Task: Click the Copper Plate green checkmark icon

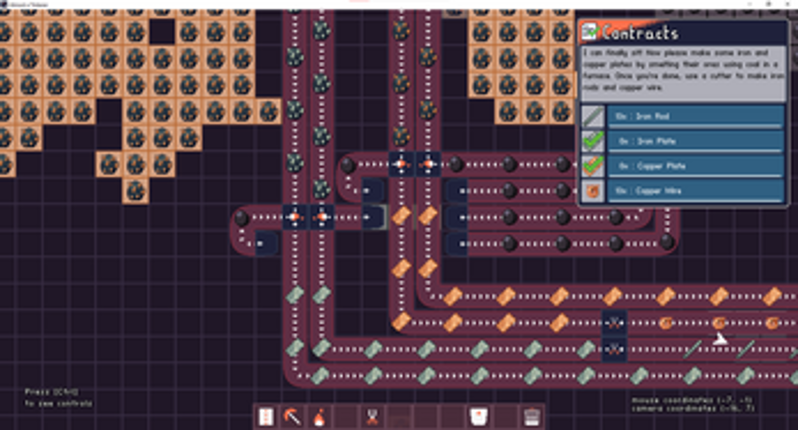Action: pos(593,166)
